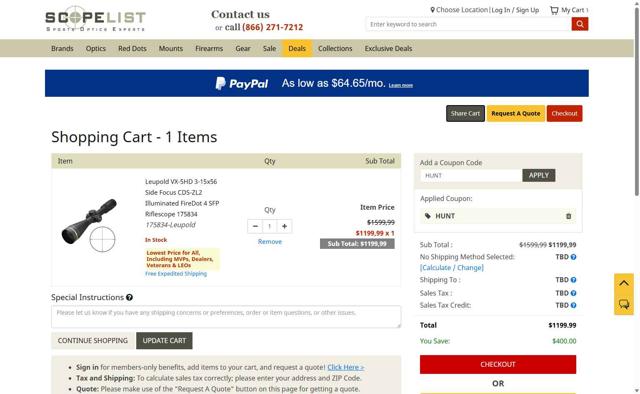Click the quantity value field
The width and height of the screenshot is (640, 394).
[269, 226]
